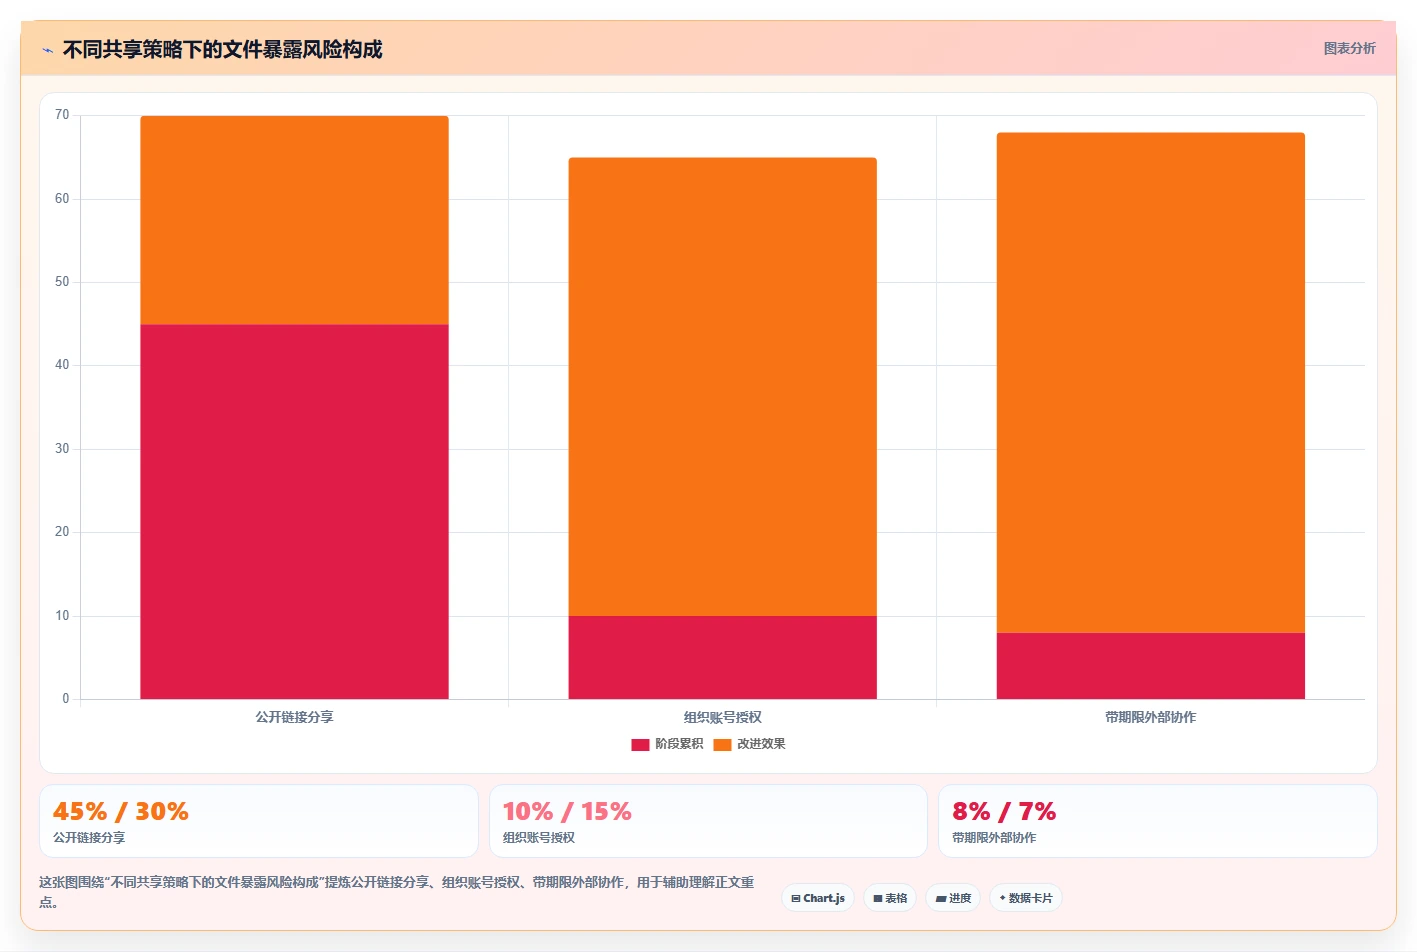Select the 表格 tag
Screen dimensions: 1417x952
click(889, 898)
